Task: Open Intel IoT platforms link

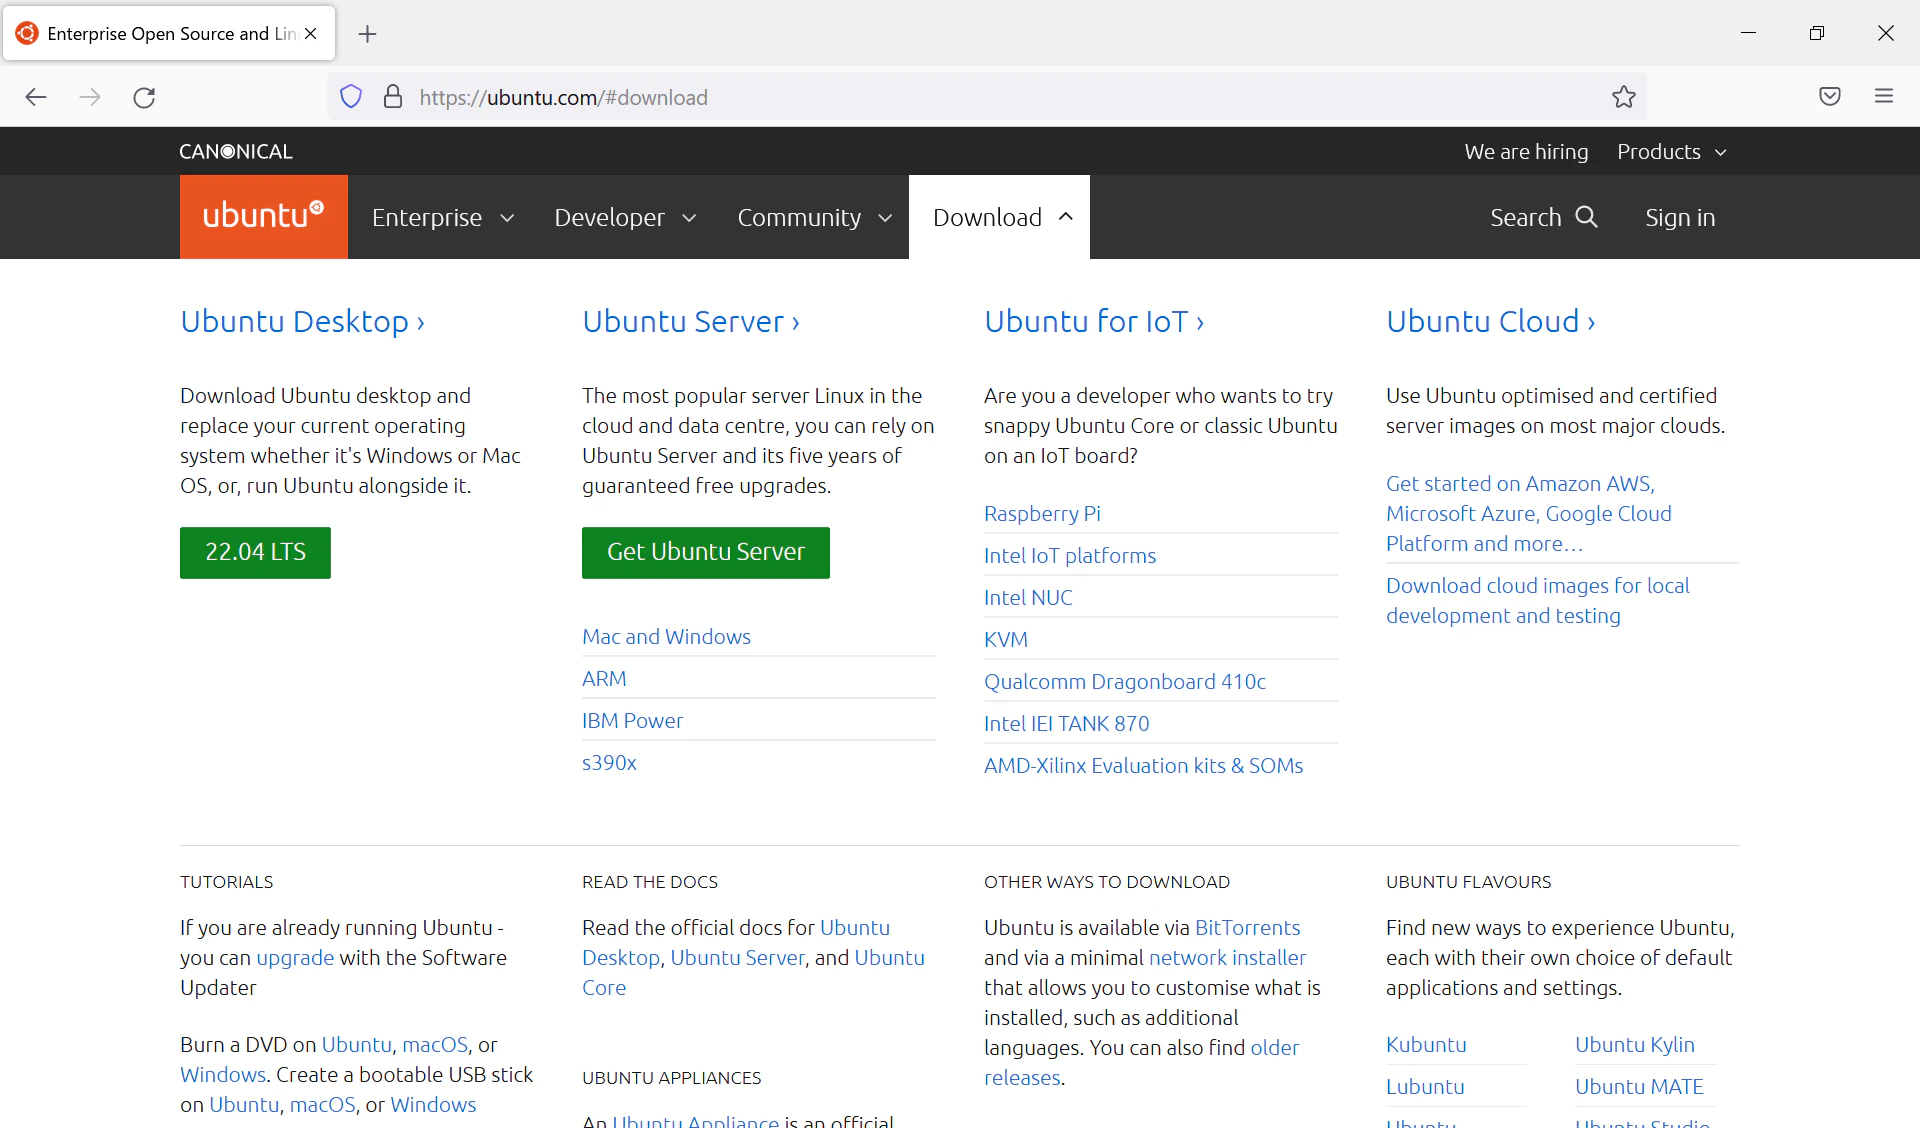Action: tap(1070, 555)
